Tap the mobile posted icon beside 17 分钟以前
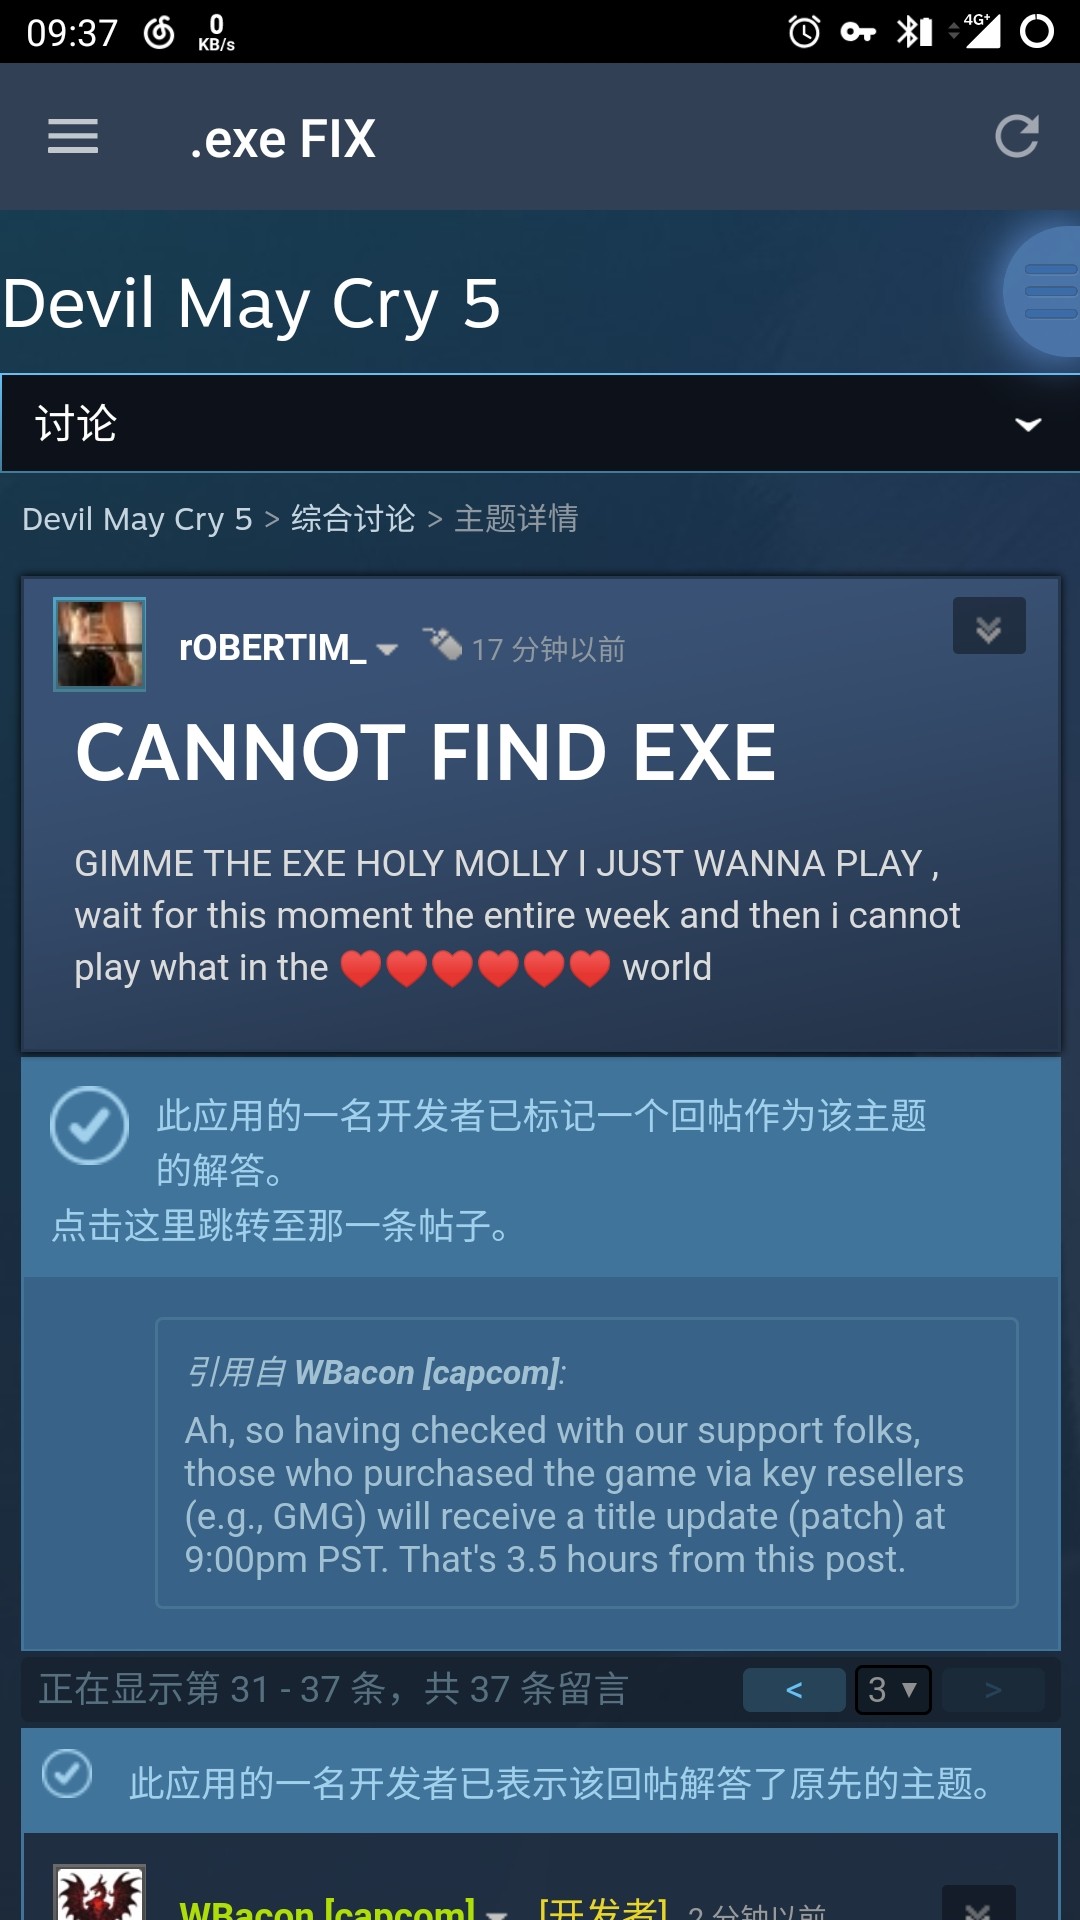 pyautogui.click(x=442, y=644)
